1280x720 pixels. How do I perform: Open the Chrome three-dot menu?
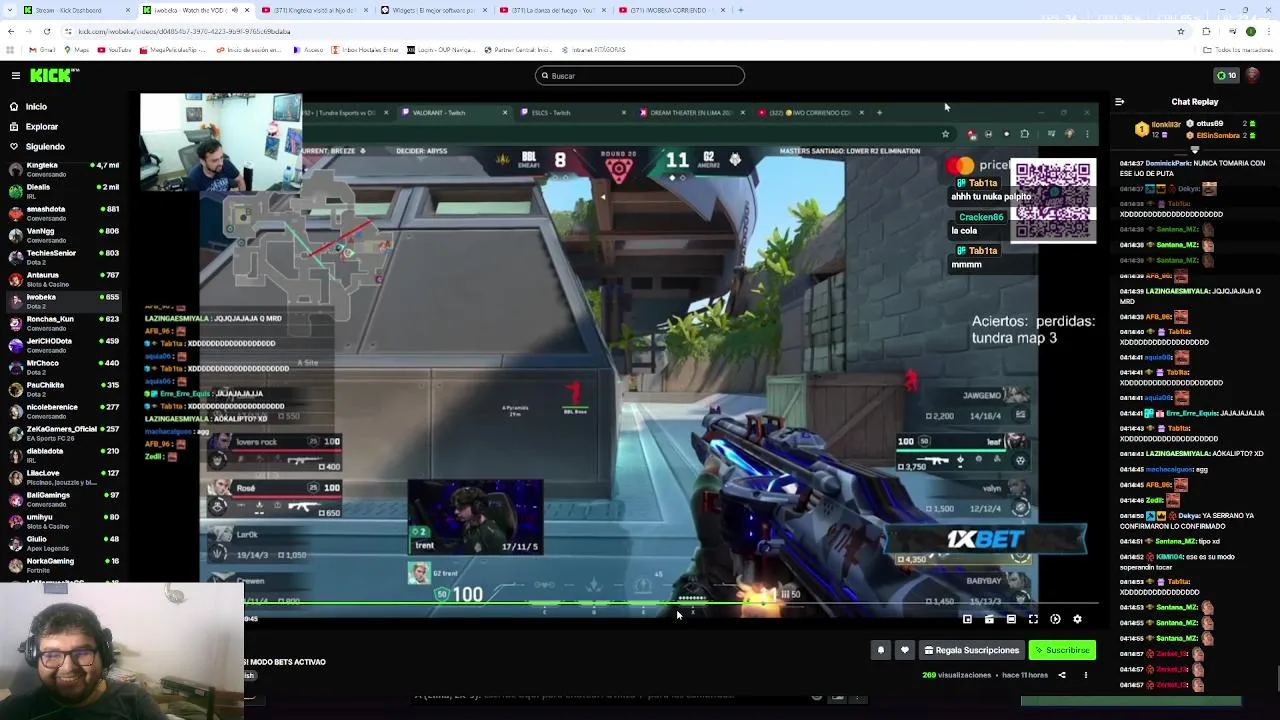(x=1270, y=31)
